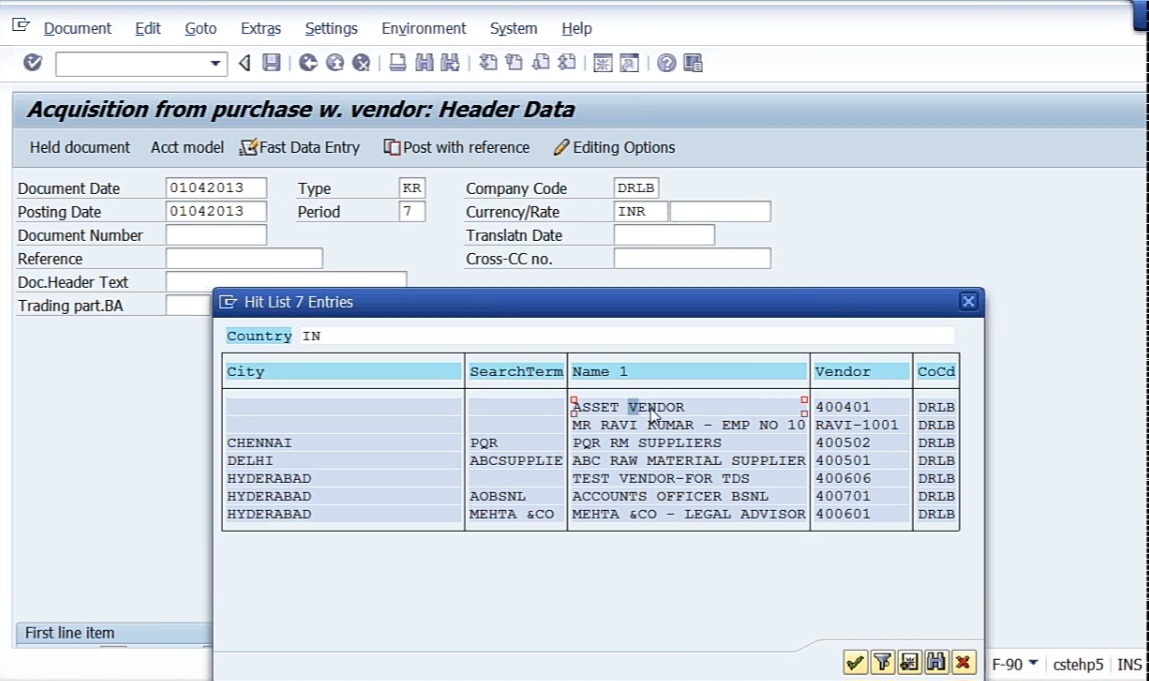
Task: Click the Previous Page toolbar icon
Action: (514, 63)
